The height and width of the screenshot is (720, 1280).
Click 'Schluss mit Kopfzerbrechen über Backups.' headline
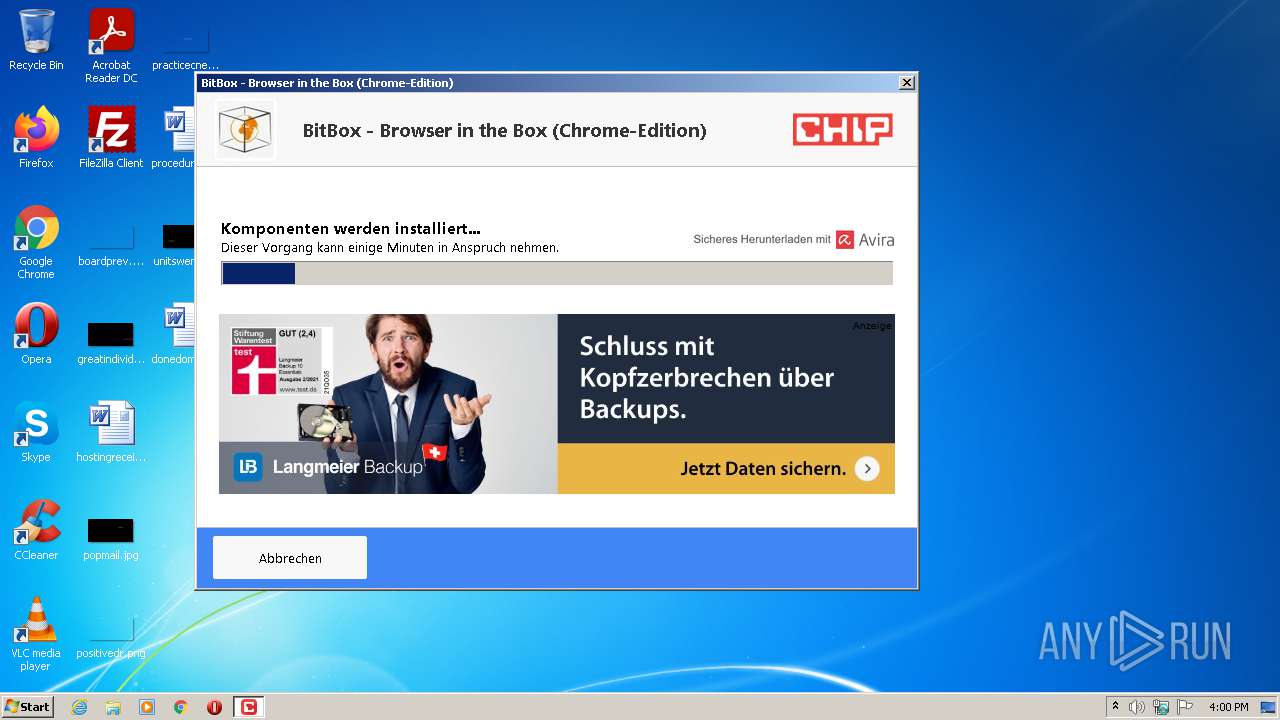point(707,378)
